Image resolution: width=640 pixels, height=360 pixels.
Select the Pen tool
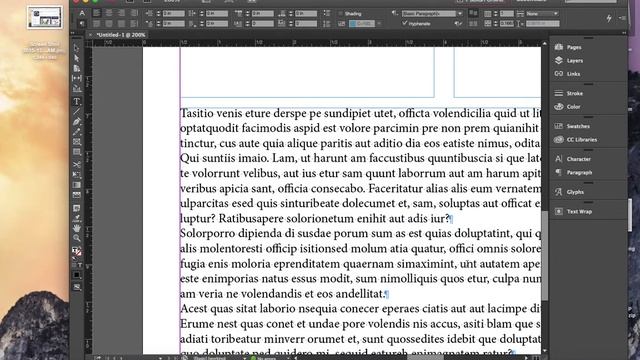76,122
